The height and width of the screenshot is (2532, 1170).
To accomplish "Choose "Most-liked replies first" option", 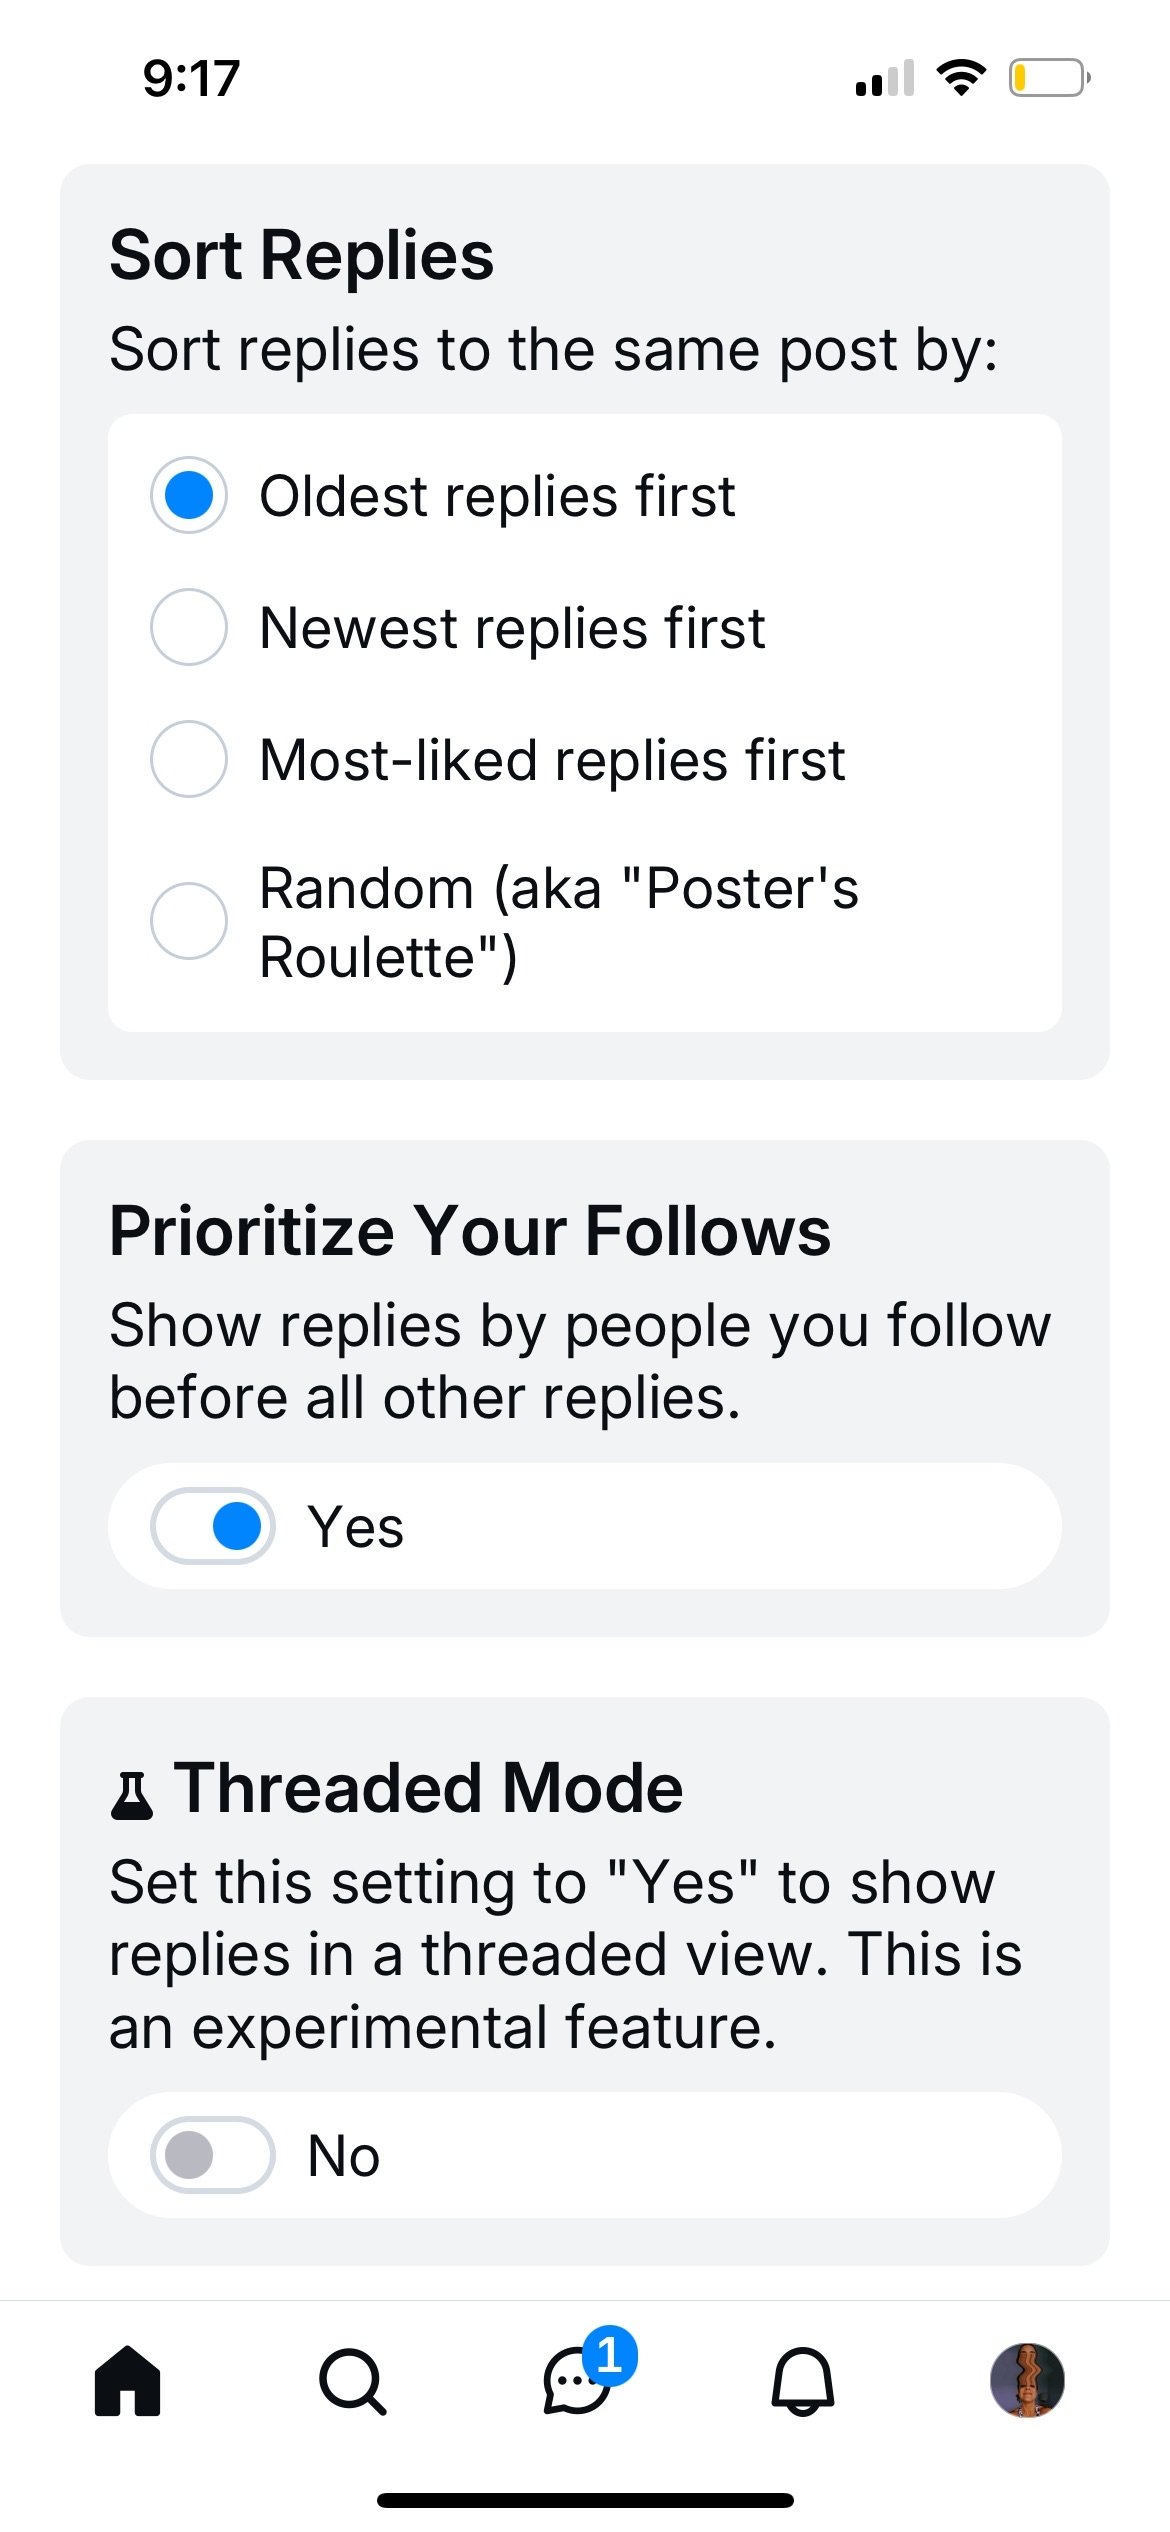I will point(189,760).
